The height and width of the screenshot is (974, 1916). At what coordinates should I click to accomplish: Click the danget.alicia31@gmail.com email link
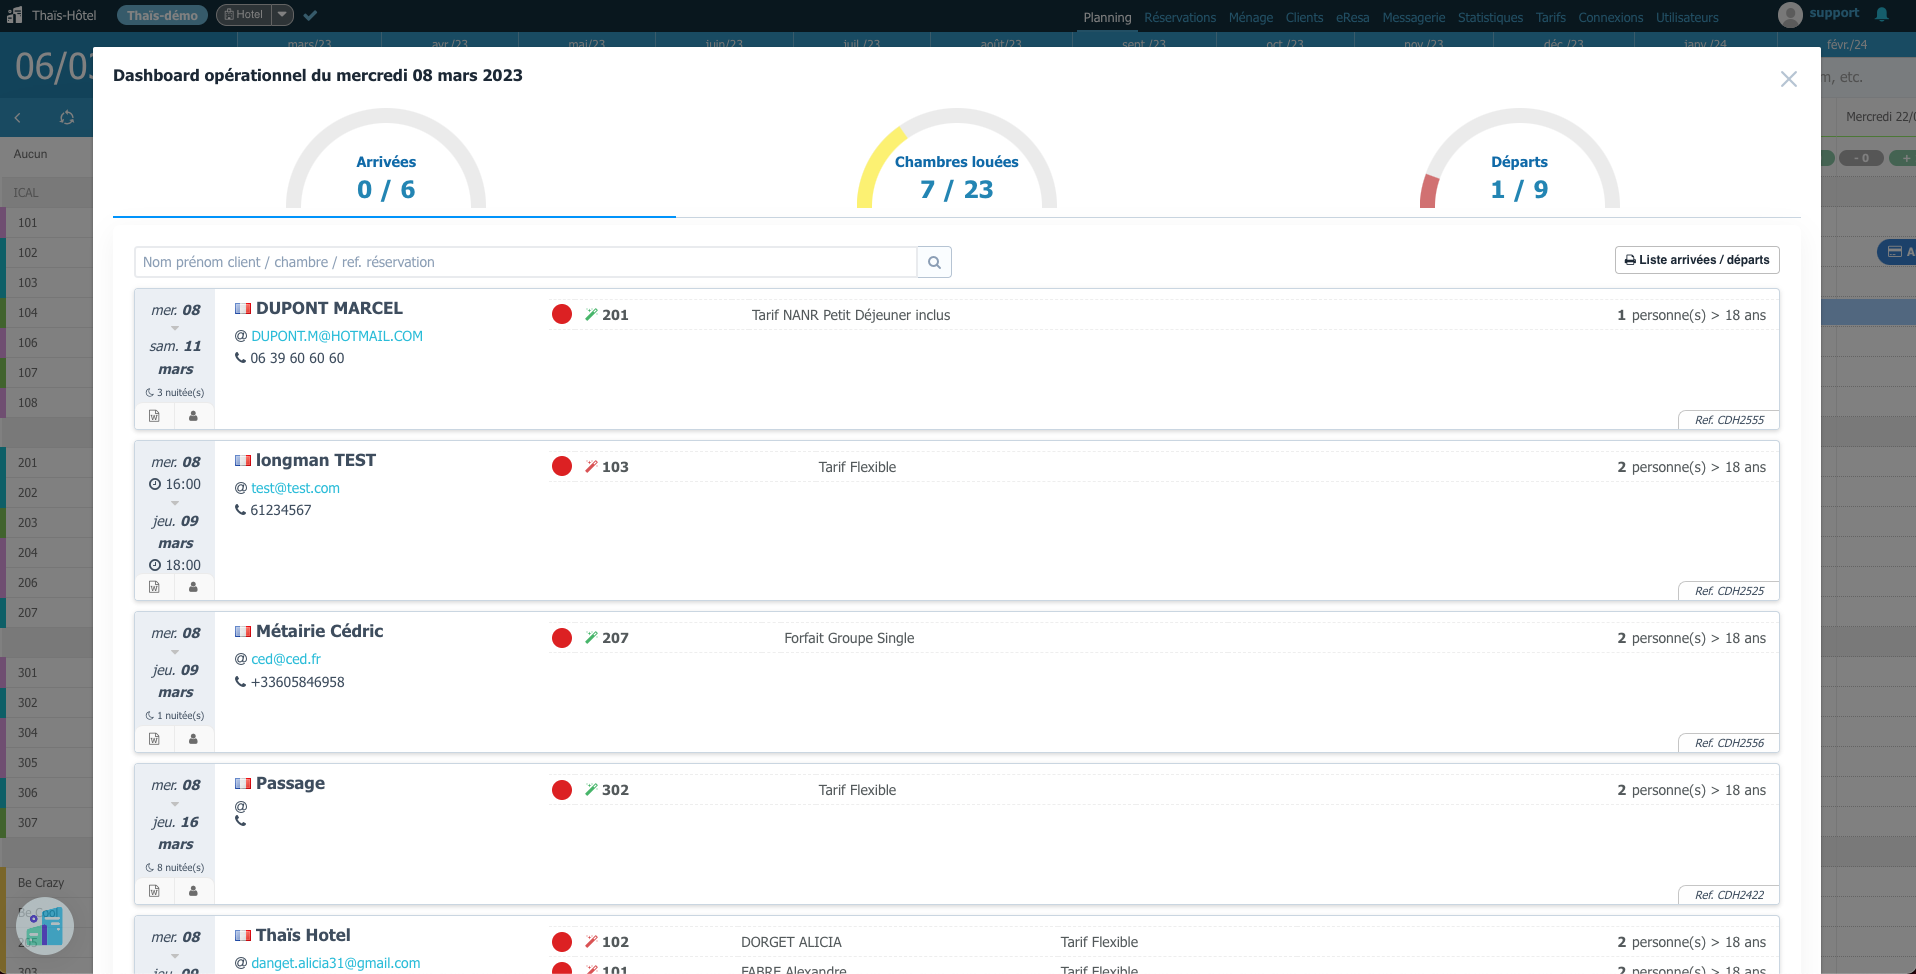335,963
